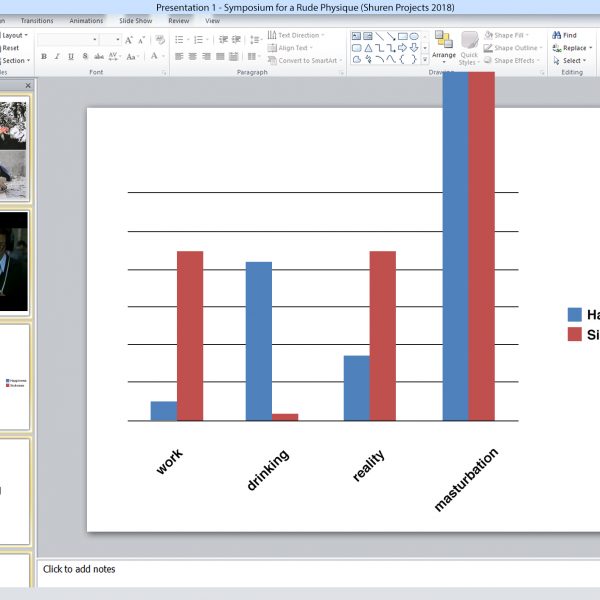Open the Select menu in Editing group

point(572,60)
